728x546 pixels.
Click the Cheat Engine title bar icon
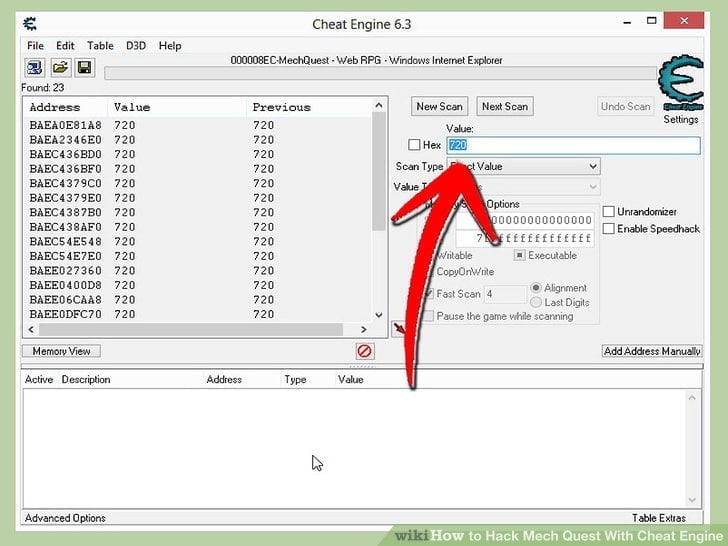[30, 24]
